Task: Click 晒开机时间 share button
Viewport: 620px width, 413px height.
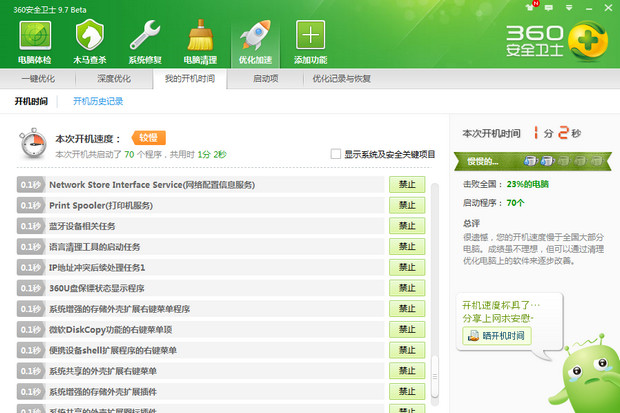Action: [495, 336]
